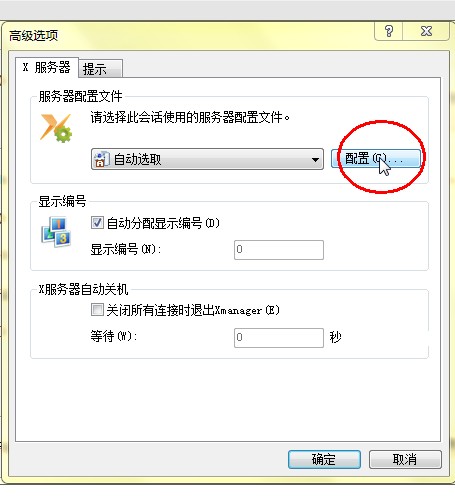Select the X 服务器 tab
The width and height of the screenshot is (455, 497).
pyautogui.click(x=47, y=67)
